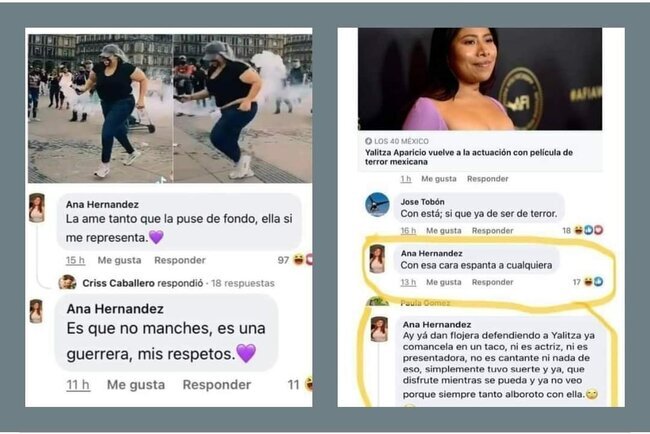650x434 pixels.
Task: Open the 13 h timestamp link
Action: [x=408, y=282]
